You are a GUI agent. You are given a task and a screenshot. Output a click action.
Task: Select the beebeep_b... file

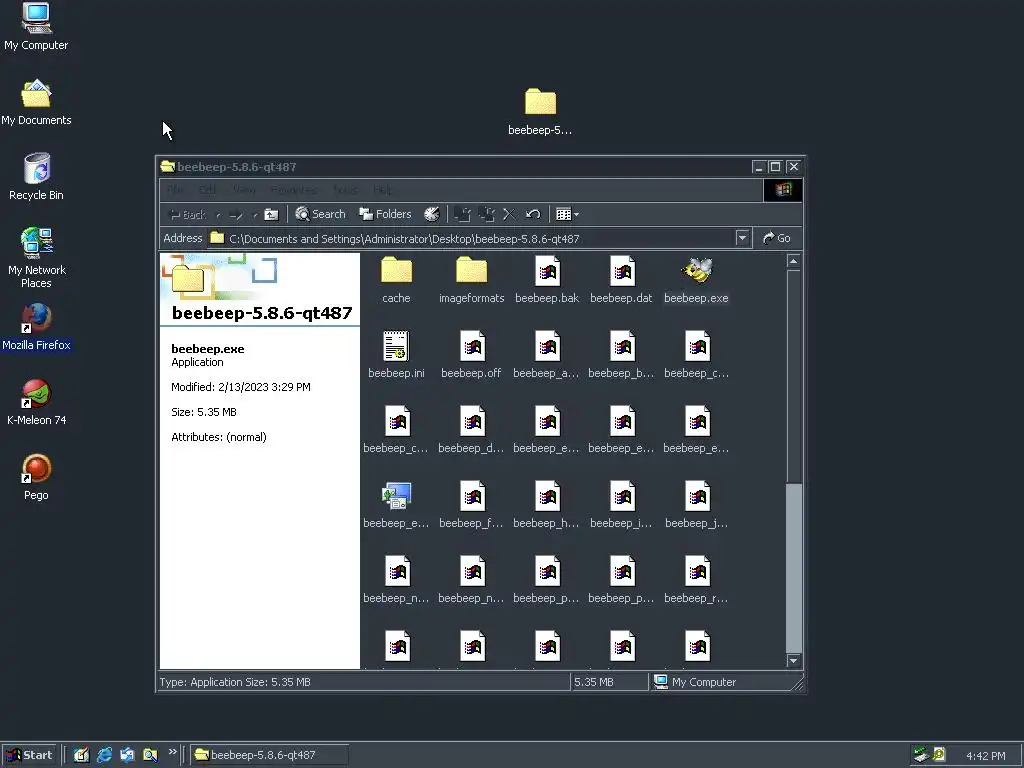(x=622, y=355)
